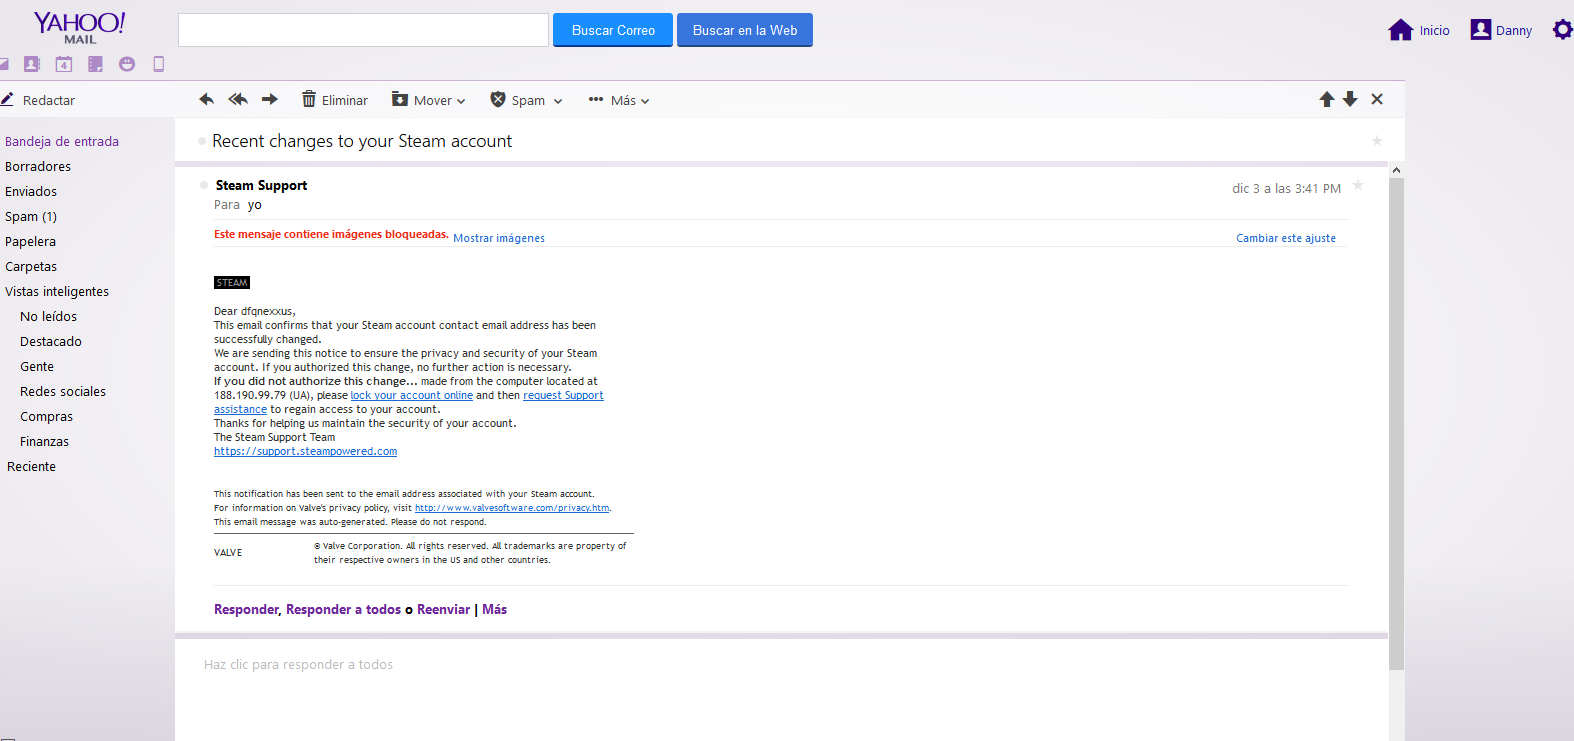1574x741 pixels.
Task: Open Contacts from the address book icon
Action: coord(32,64)
